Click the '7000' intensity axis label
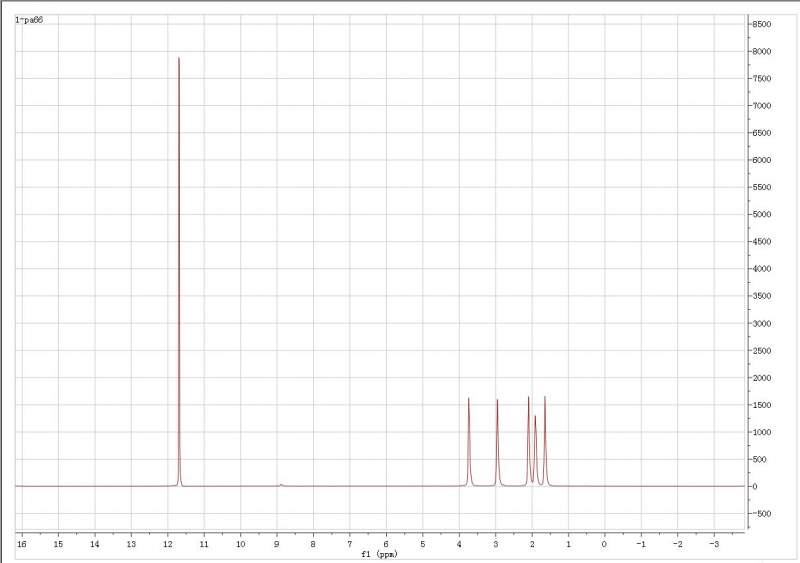800x563 pixels. tap(762, 106)
